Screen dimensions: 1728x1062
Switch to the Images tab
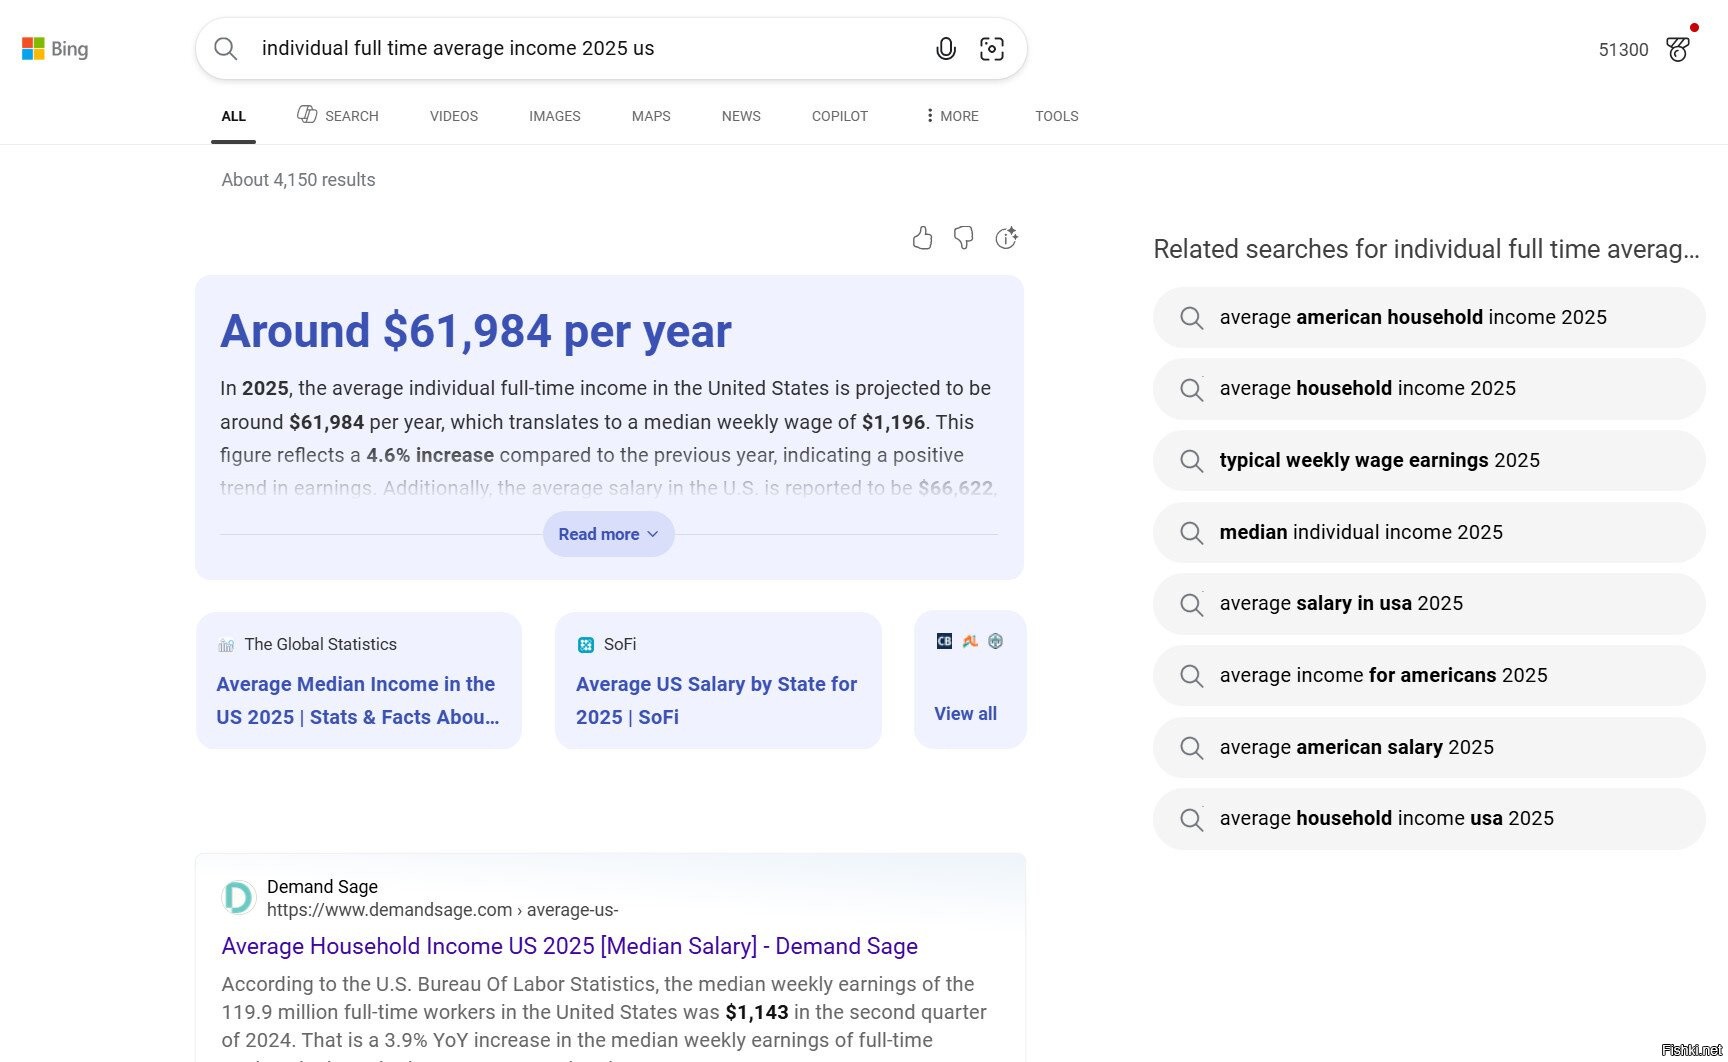(554, 116)
